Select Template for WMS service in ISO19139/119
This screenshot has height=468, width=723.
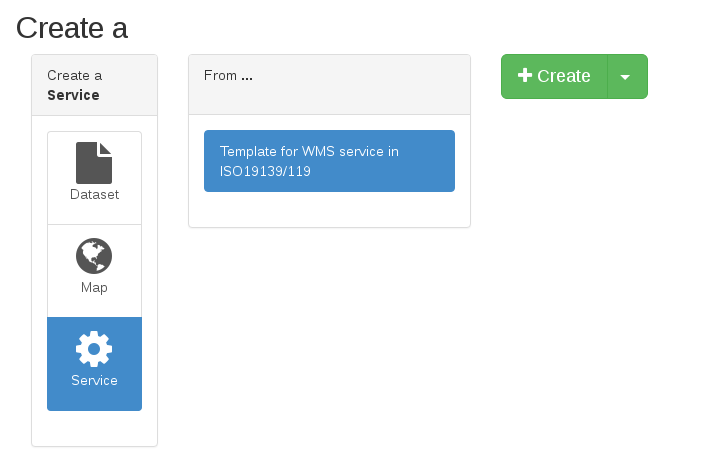pyautogui.click(x=329, y=161)
